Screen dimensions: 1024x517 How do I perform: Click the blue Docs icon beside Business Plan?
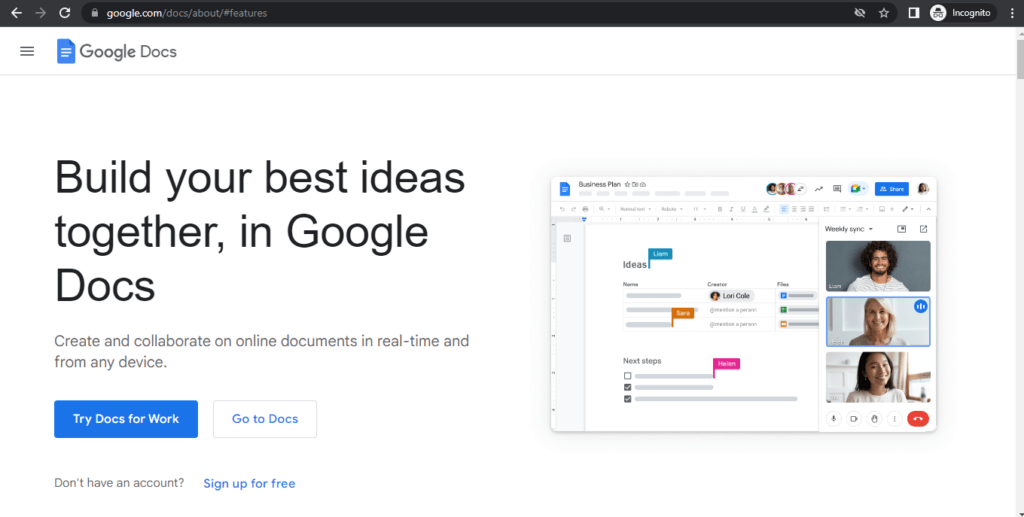(565, 189)
